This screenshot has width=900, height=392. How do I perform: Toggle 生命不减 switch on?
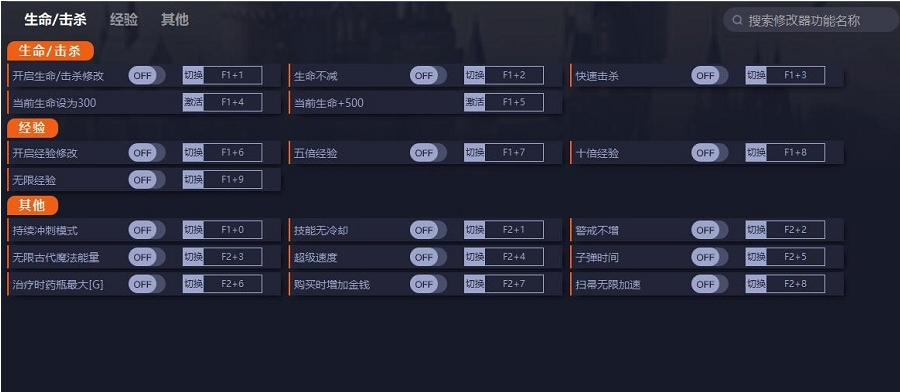[428, 75]
